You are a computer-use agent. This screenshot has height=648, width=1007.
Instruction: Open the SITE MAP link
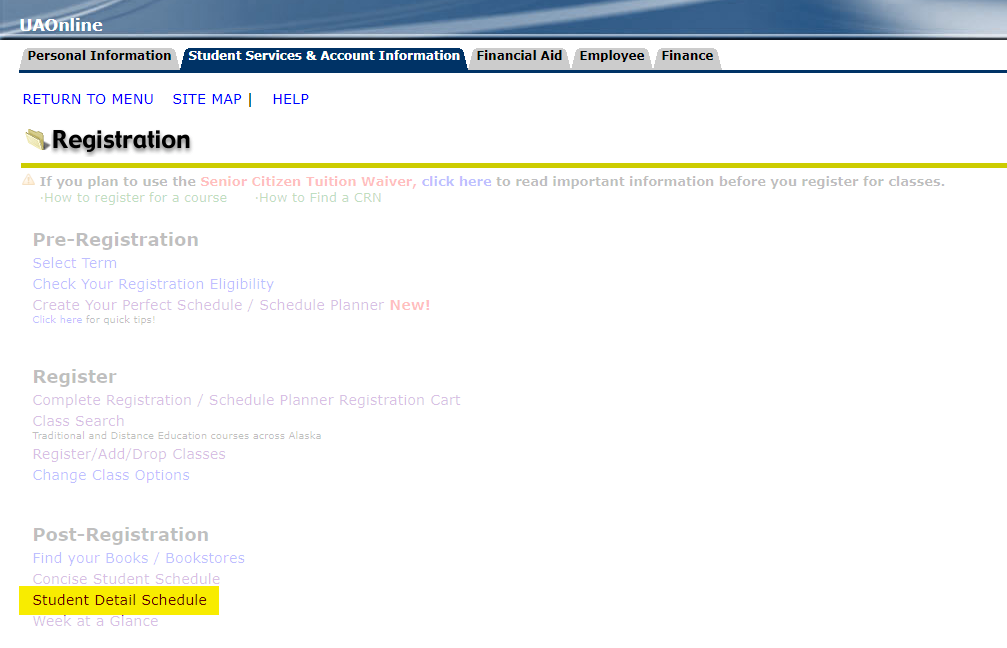tap(207, 99)
